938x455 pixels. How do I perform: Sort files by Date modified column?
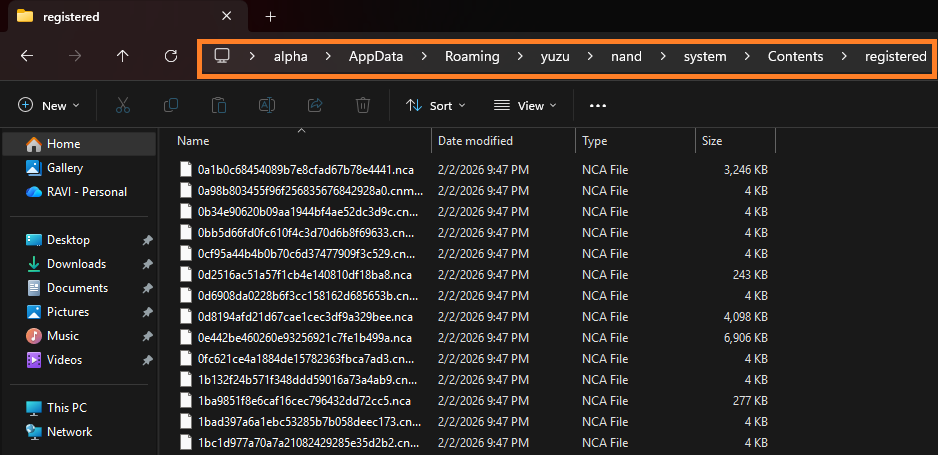[475, 141]
